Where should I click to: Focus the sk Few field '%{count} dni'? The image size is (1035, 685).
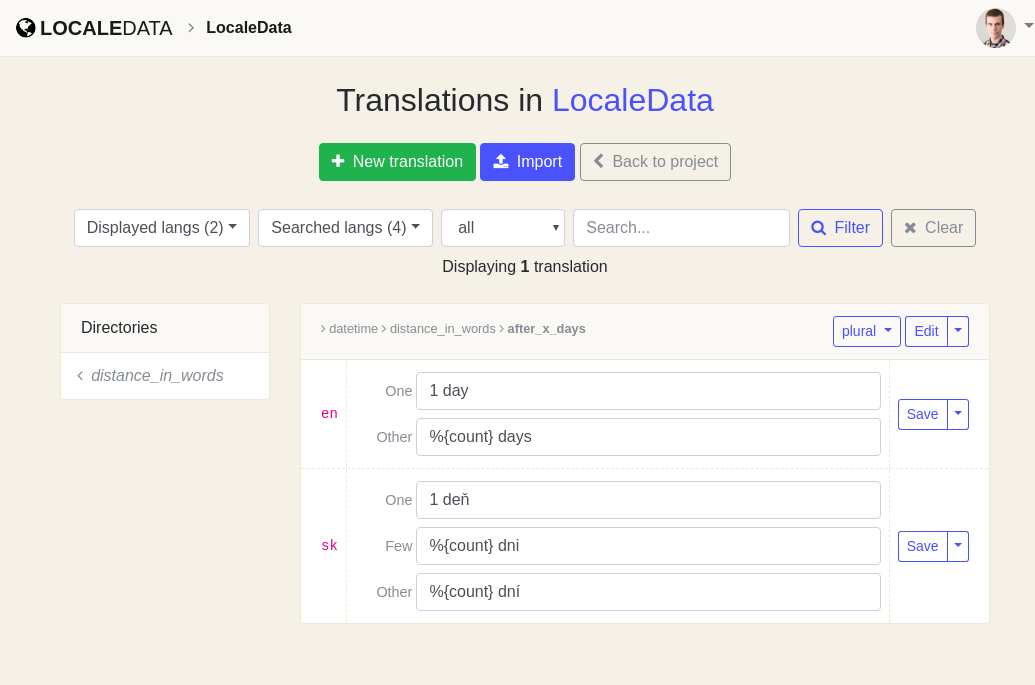click(648, 546)
